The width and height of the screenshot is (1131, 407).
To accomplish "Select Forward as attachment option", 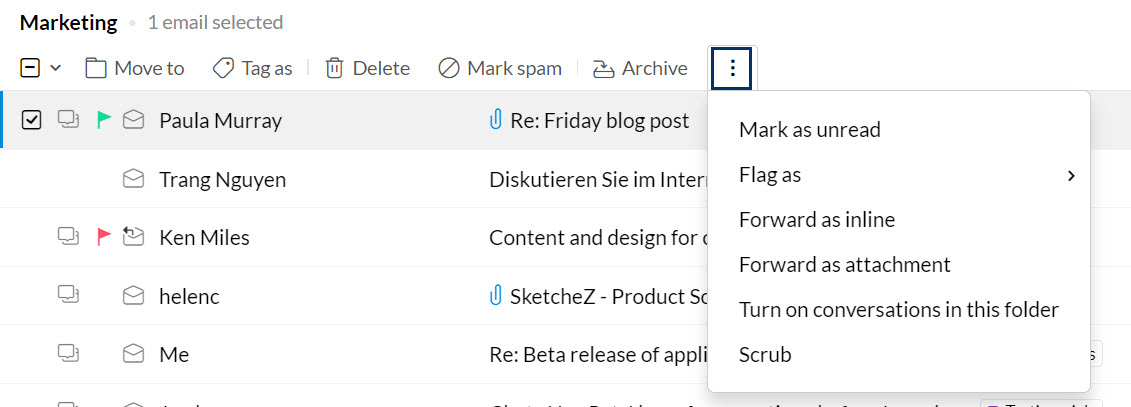I will tap(844, 265).
